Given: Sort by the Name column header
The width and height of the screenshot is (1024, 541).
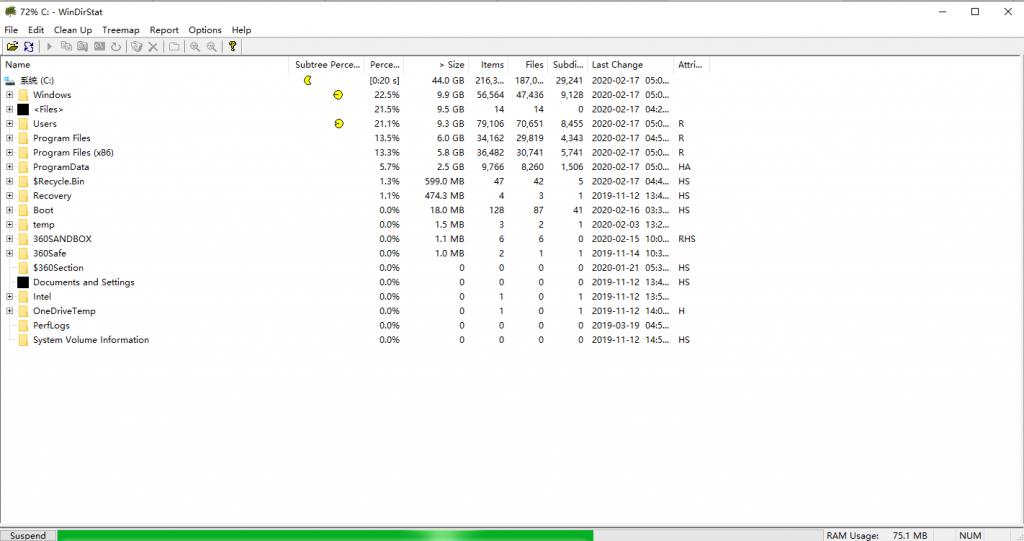Looking at the screenshot, I should coord(145,65).
